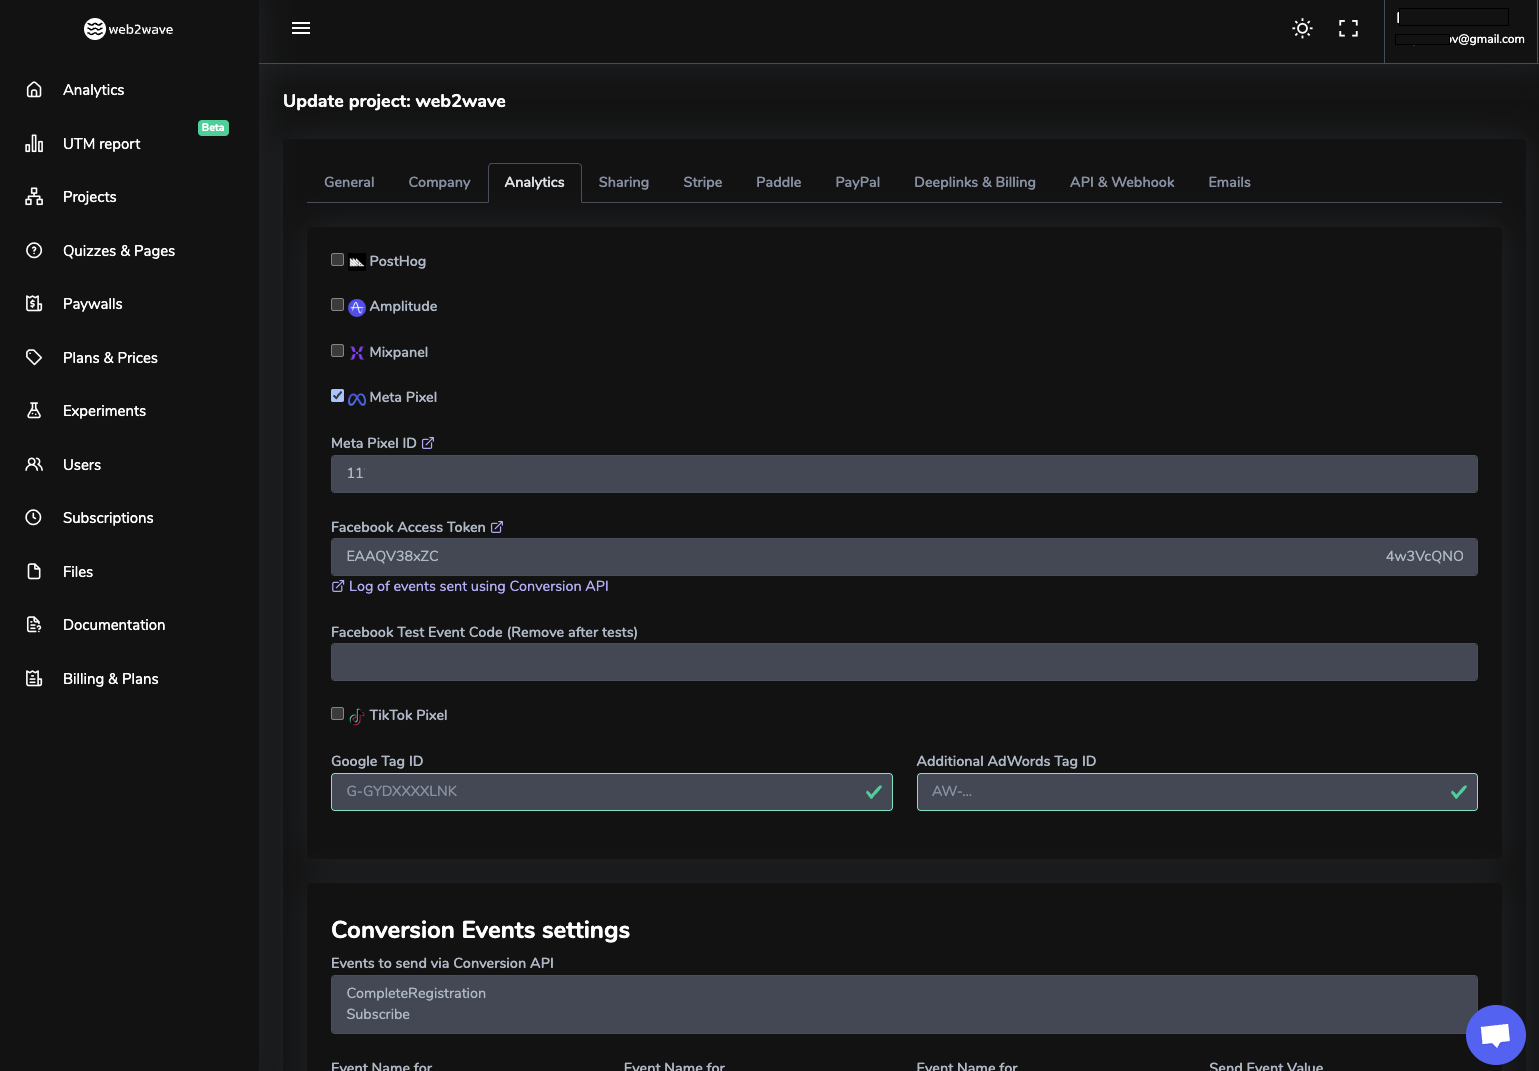The width and height of the screenshot is (1539, 1071).
Task: Click the Billing & Plans invoice icon
Action: pyautogui.click(x=34, y=679)
